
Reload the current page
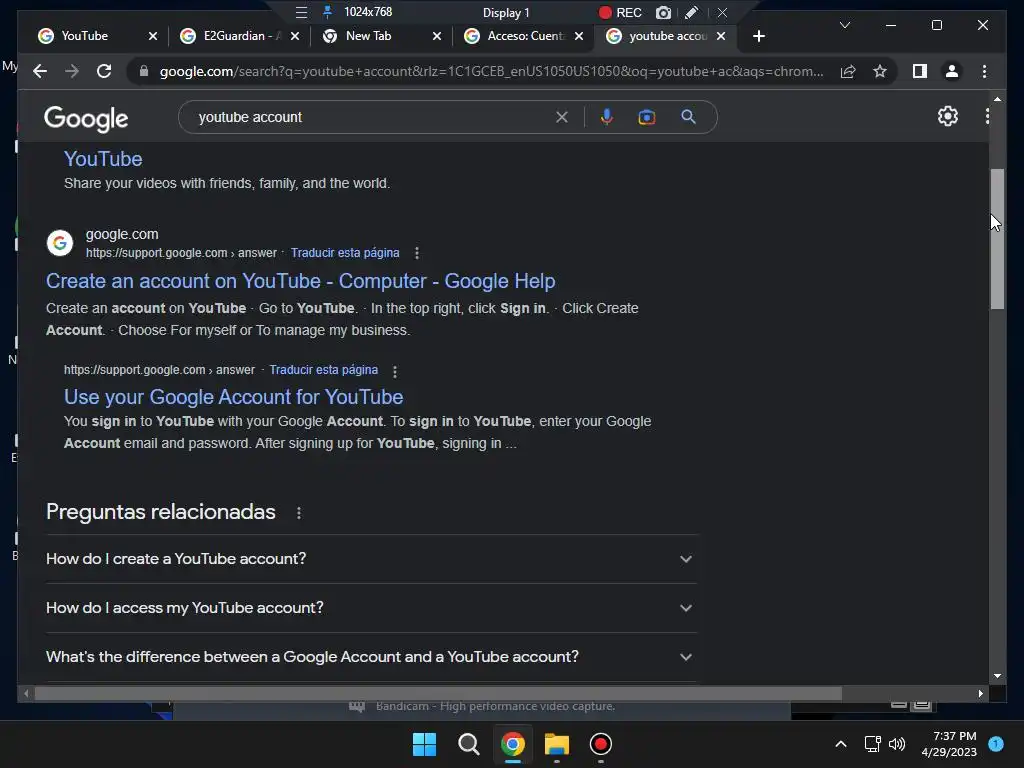[104, 71]
